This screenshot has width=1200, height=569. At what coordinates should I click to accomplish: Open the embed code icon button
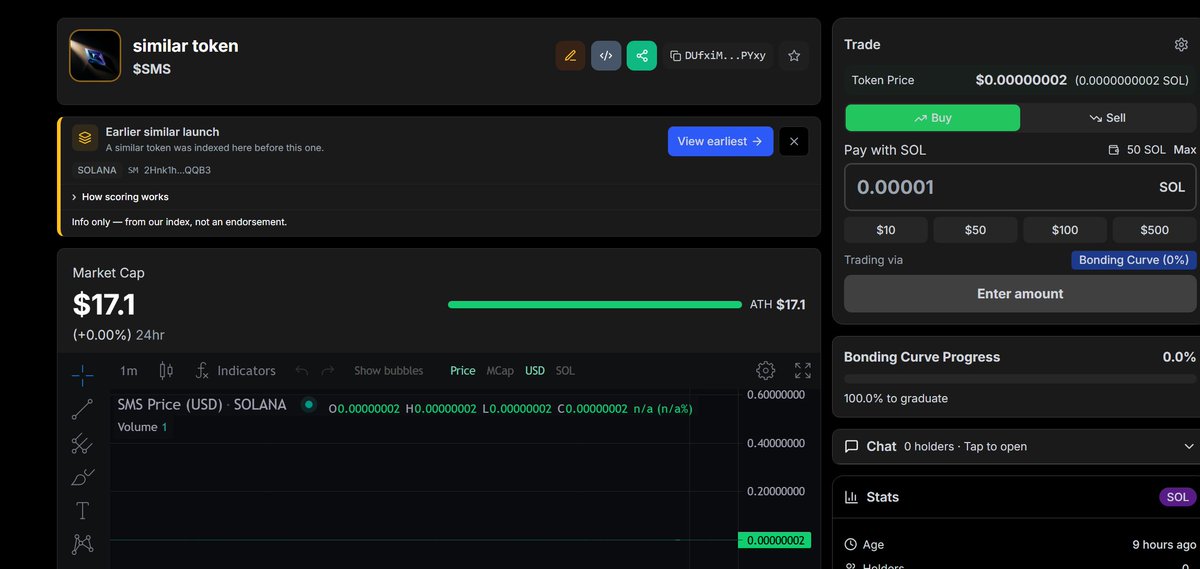[x=606, y=56]
